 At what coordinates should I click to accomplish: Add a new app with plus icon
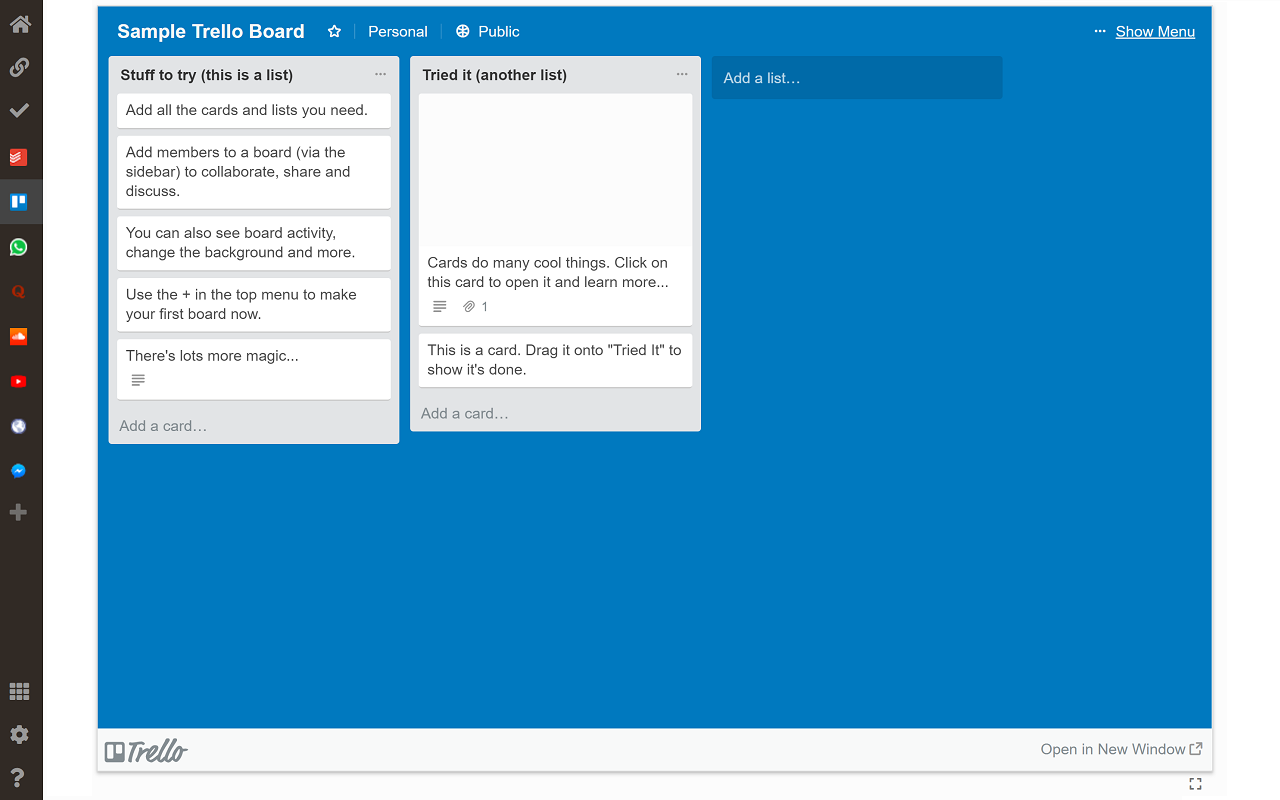point(18,513)
